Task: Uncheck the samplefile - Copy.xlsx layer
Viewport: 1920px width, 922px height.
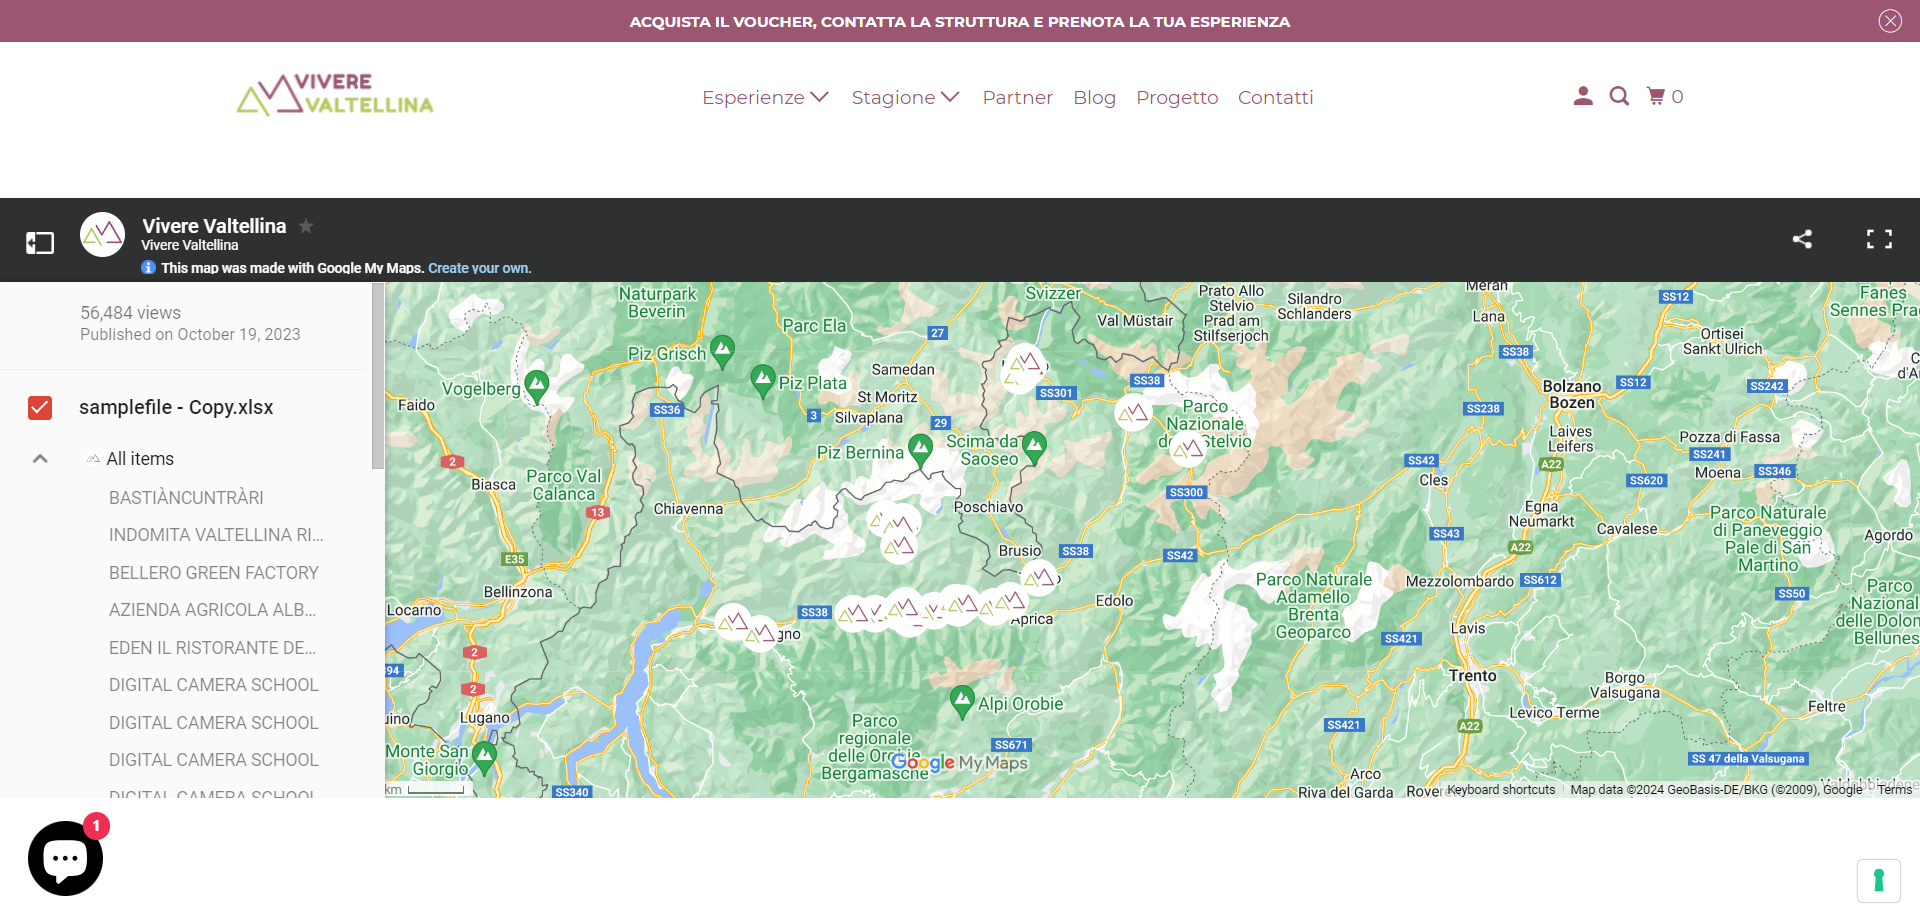Action: pyautogui.click(x=40, y=407)
